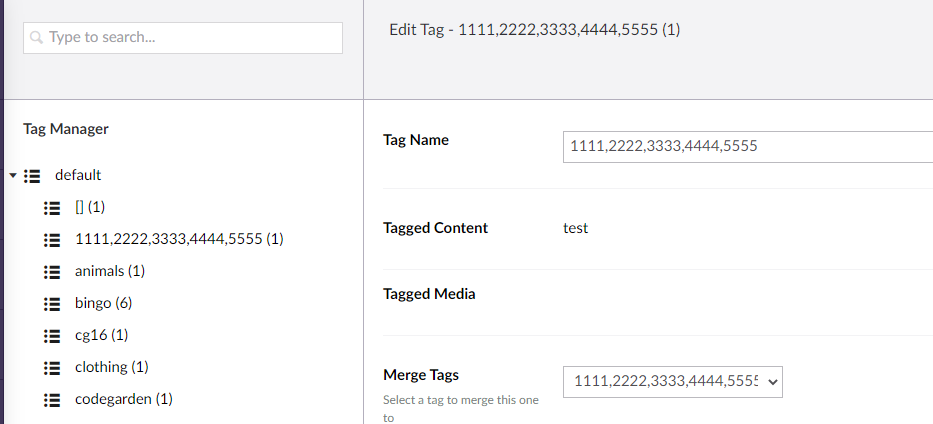The image size is (933, 424).
Task: Click the list icon beside codegarden
Action: pos(52,399)
